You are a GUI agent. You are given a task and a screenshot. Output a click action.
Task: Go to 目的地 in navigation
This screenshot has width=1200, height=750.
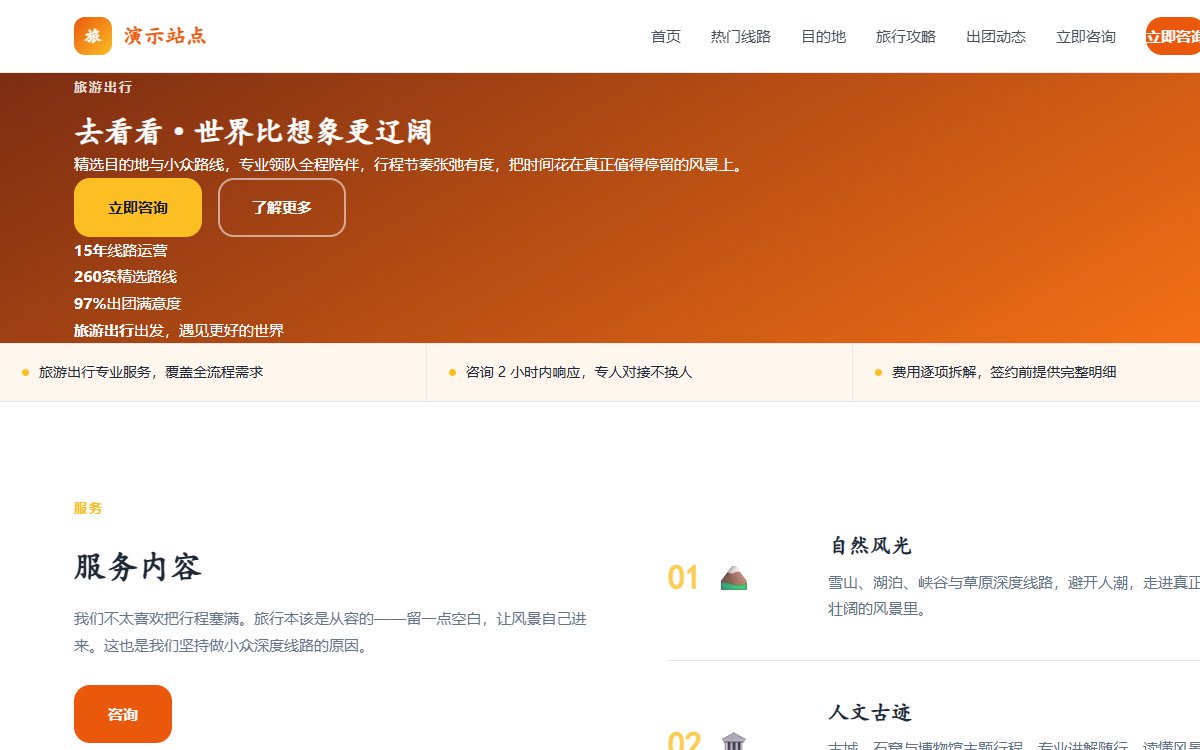pyautogui.click(x=823, y=36)
